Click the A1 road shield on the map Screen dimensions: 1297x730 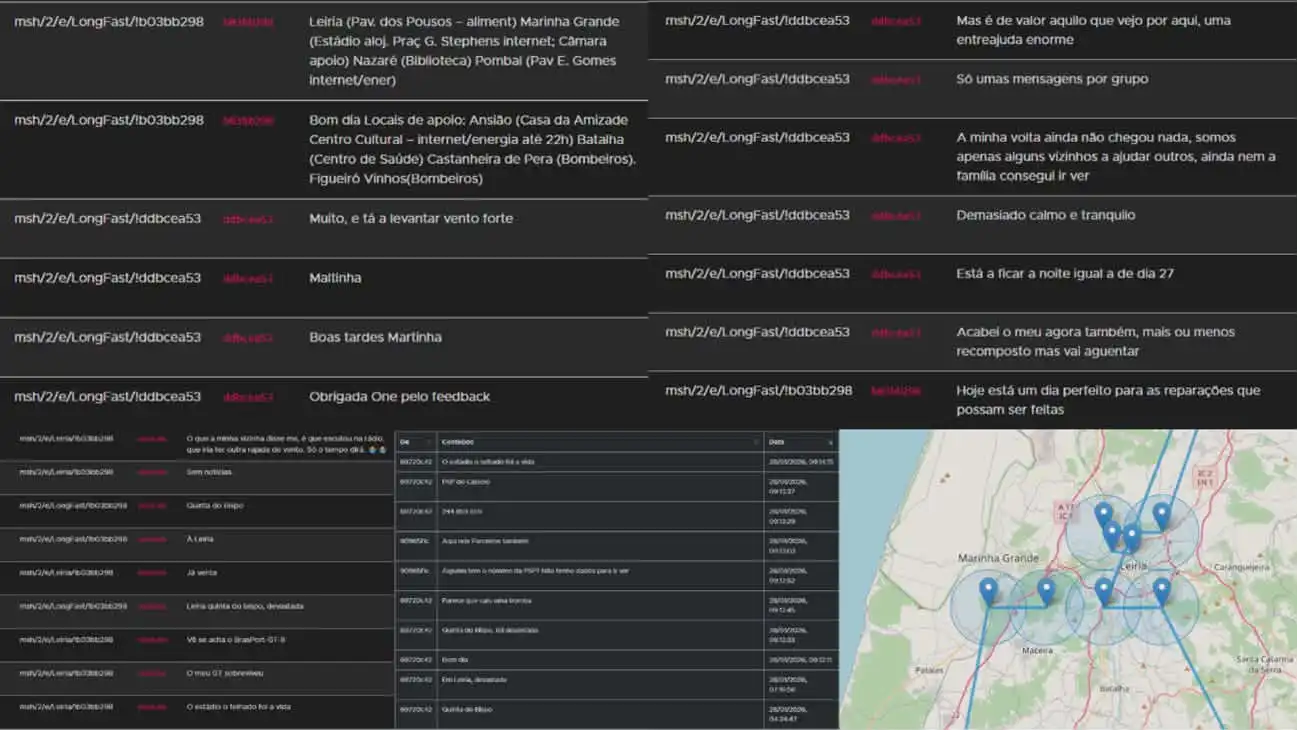(1063, 512)
